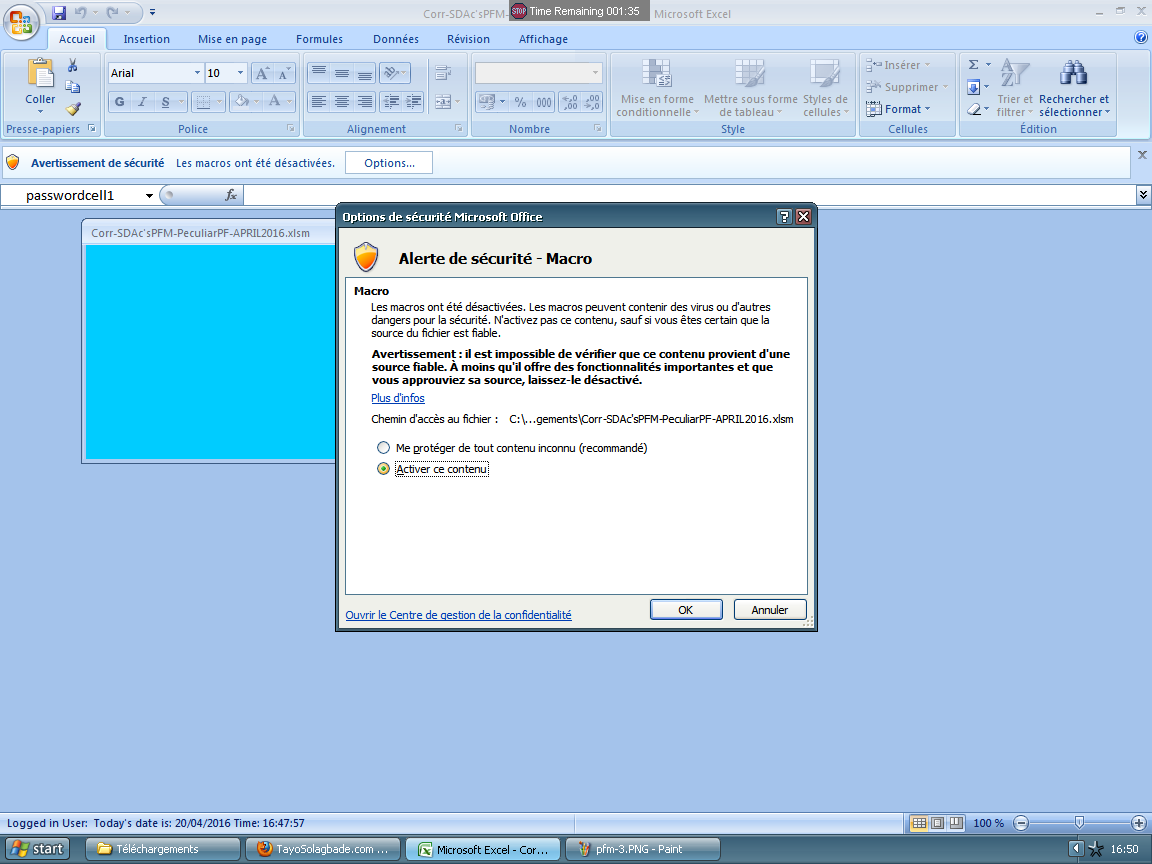This screenshot has width=1152, height=864.
Task: Open the font size dropdown
Action: 240,73
